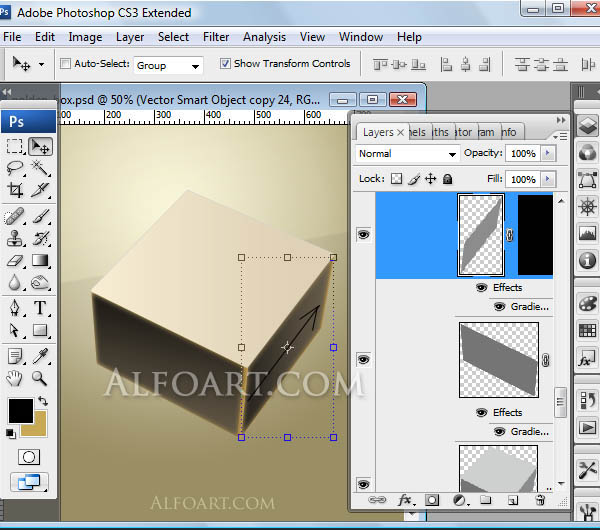This screenshot has width=600, height=530.
Task: Collapse the Layers panel group arrows
Action: pos(561,120)
